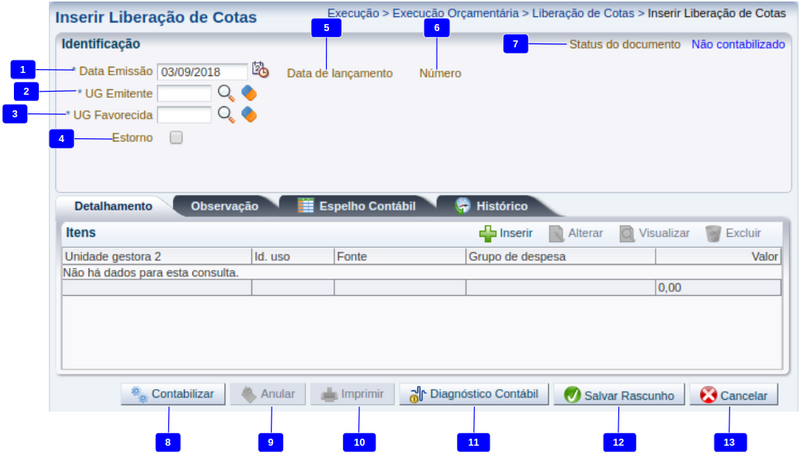This screenshot has height=455, width=800.
Task: Open the Espelho Contábil tab
Action: click(356, 206)
